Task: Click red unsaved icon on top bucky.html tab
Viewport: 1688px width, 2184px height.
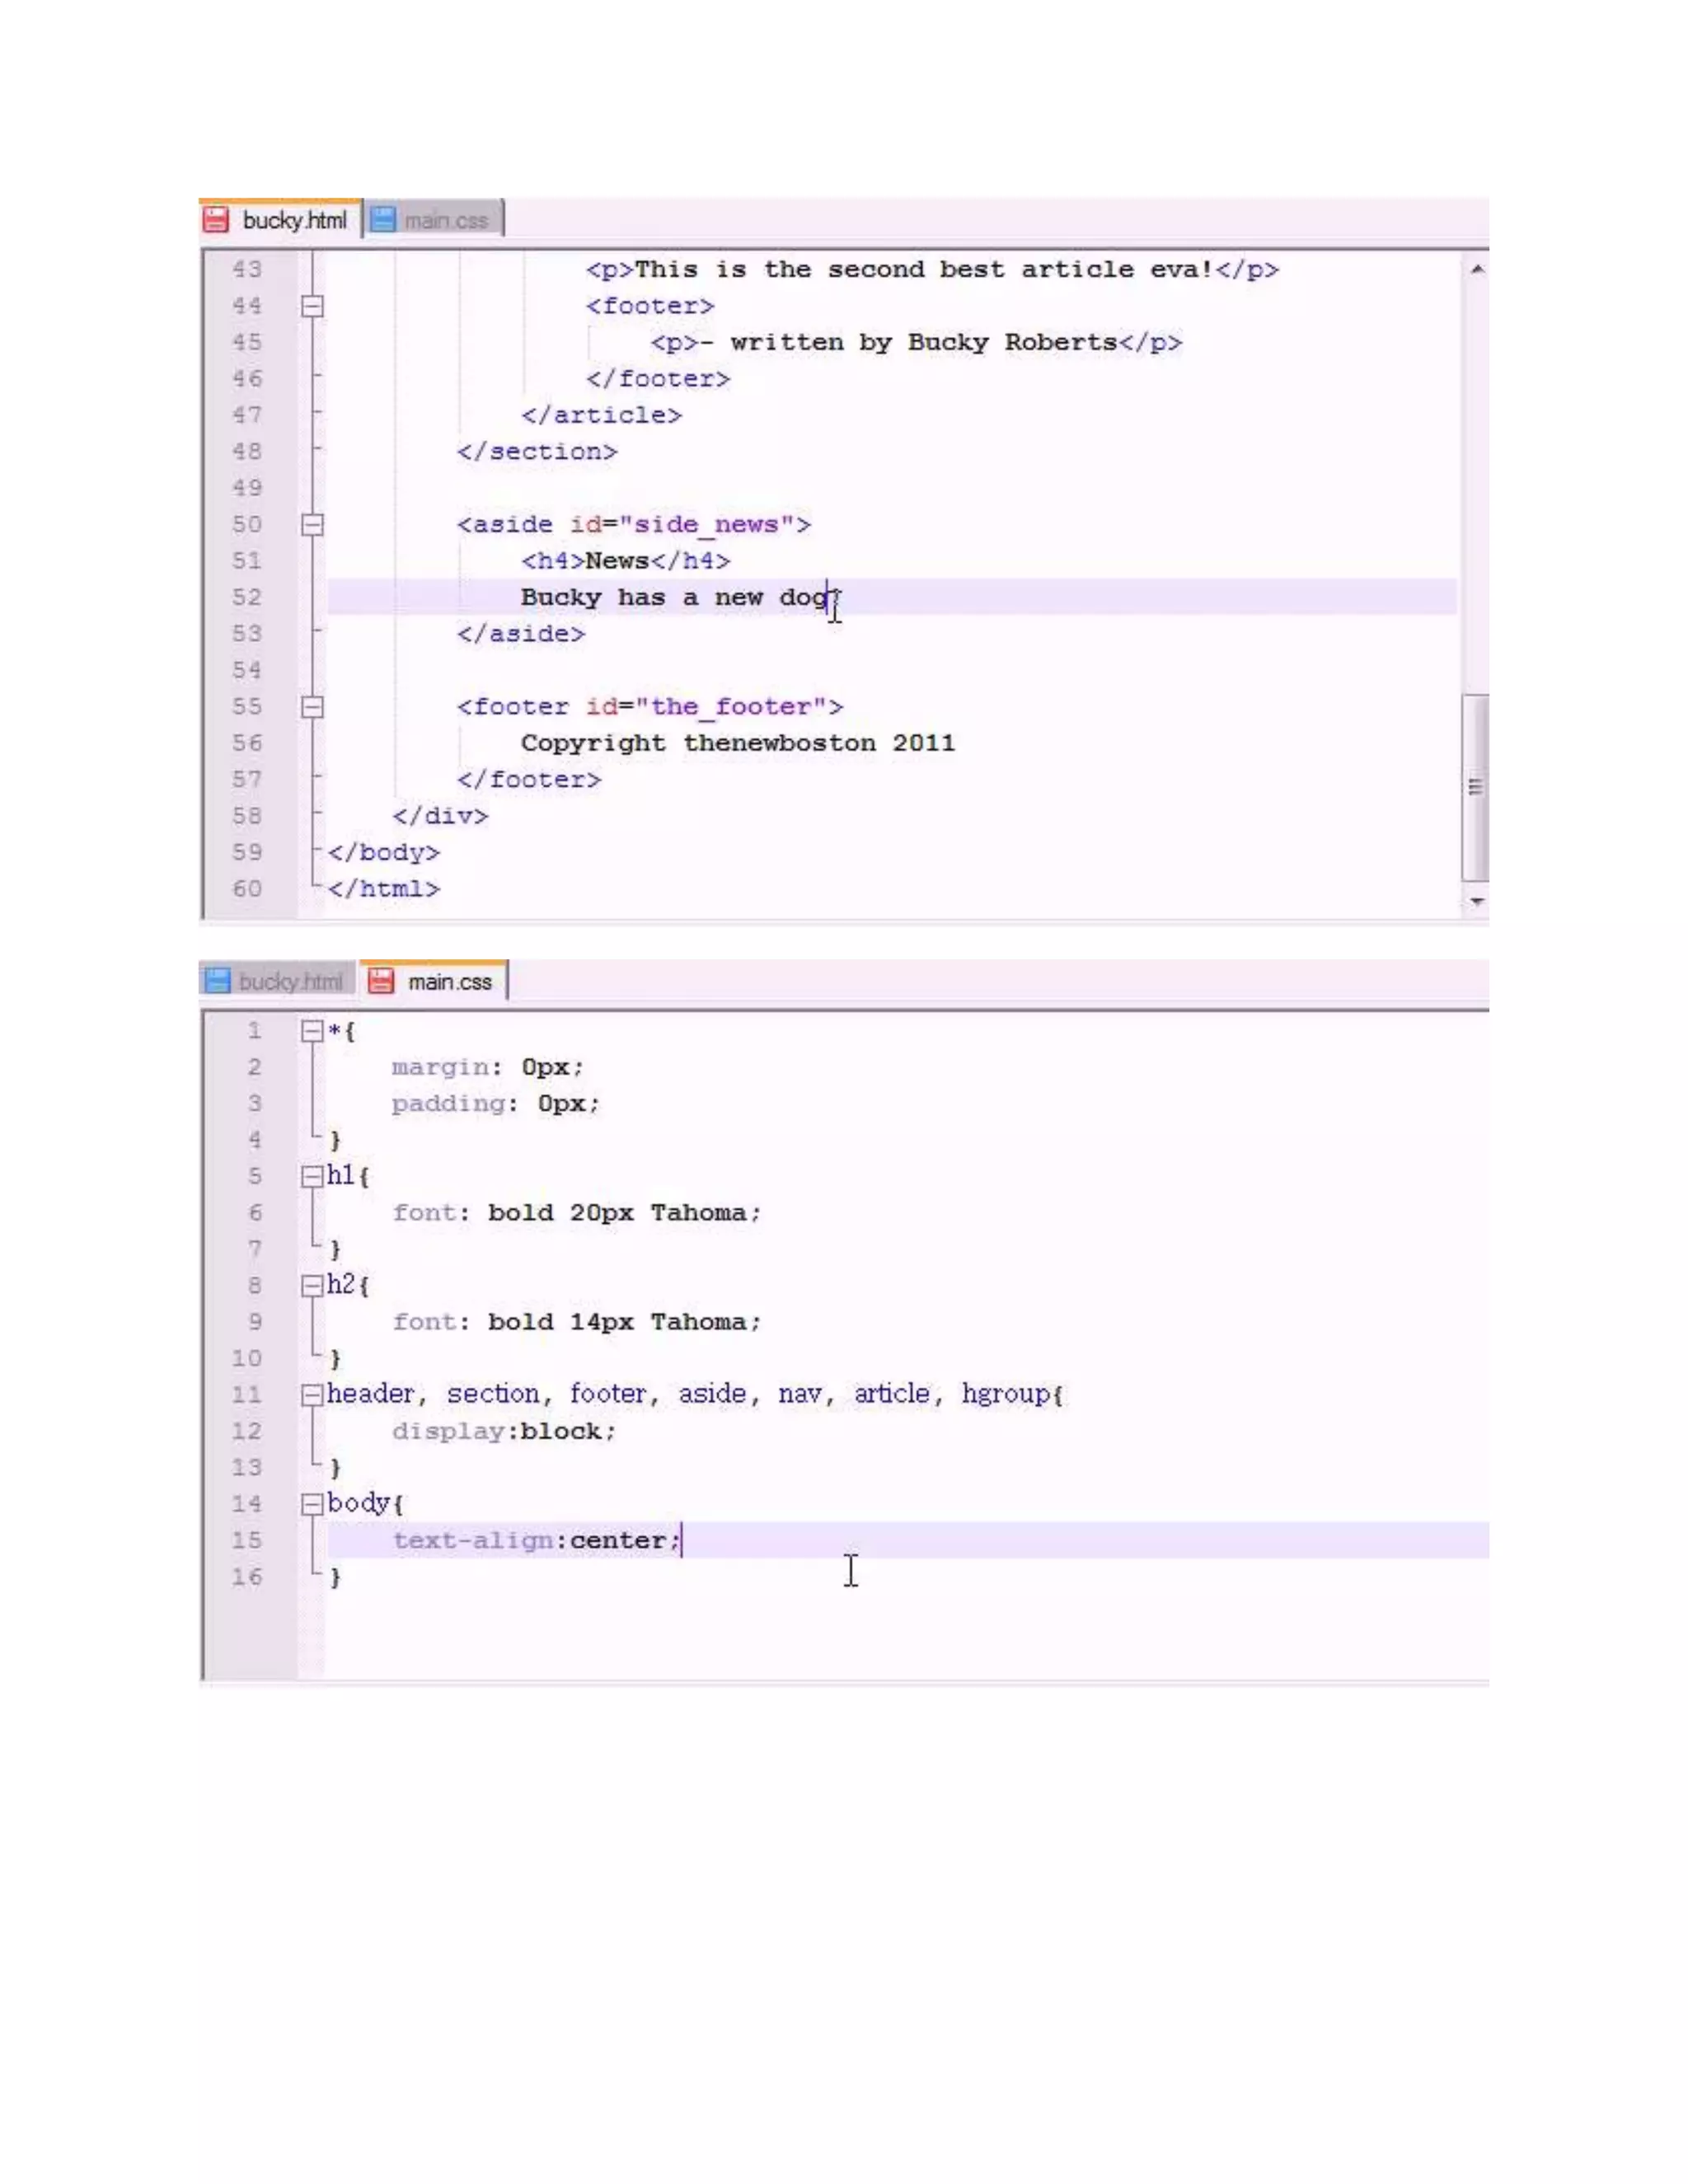Action: (216, 220)
